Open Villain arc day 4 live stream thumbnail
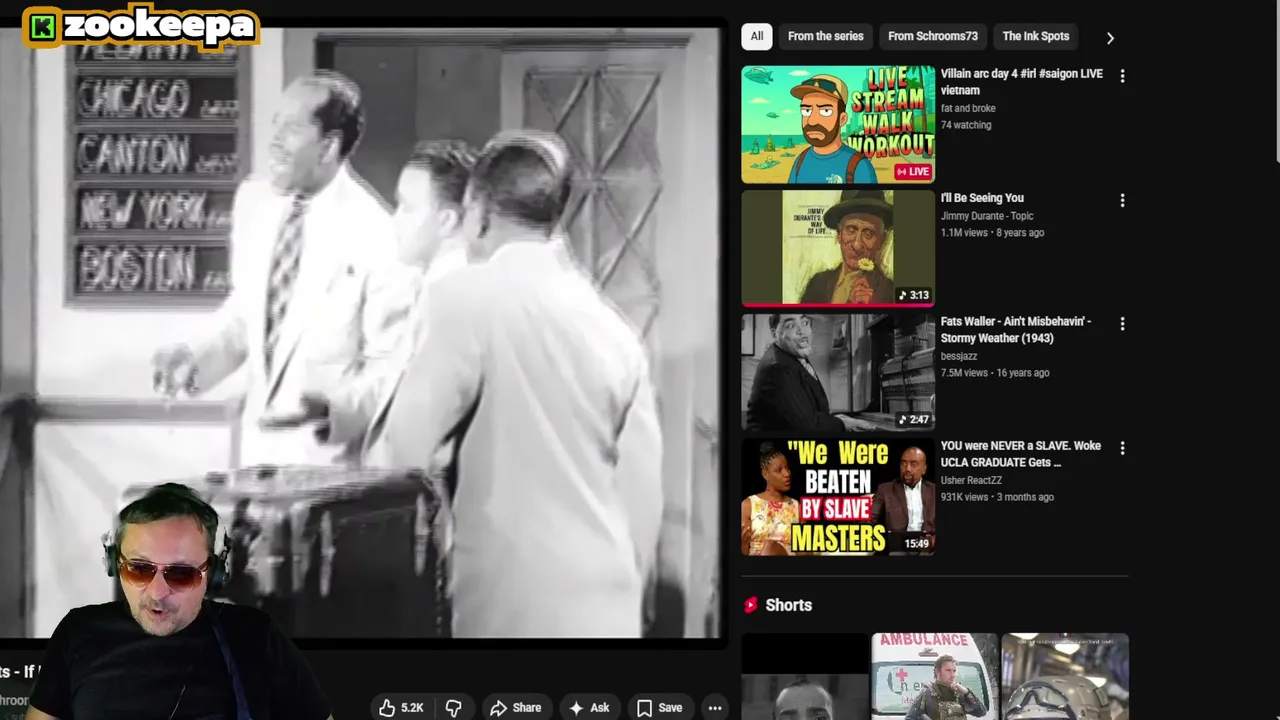The height and width of the screenshot is (720, 1280). pyautogui.click(x=838, y=125)
